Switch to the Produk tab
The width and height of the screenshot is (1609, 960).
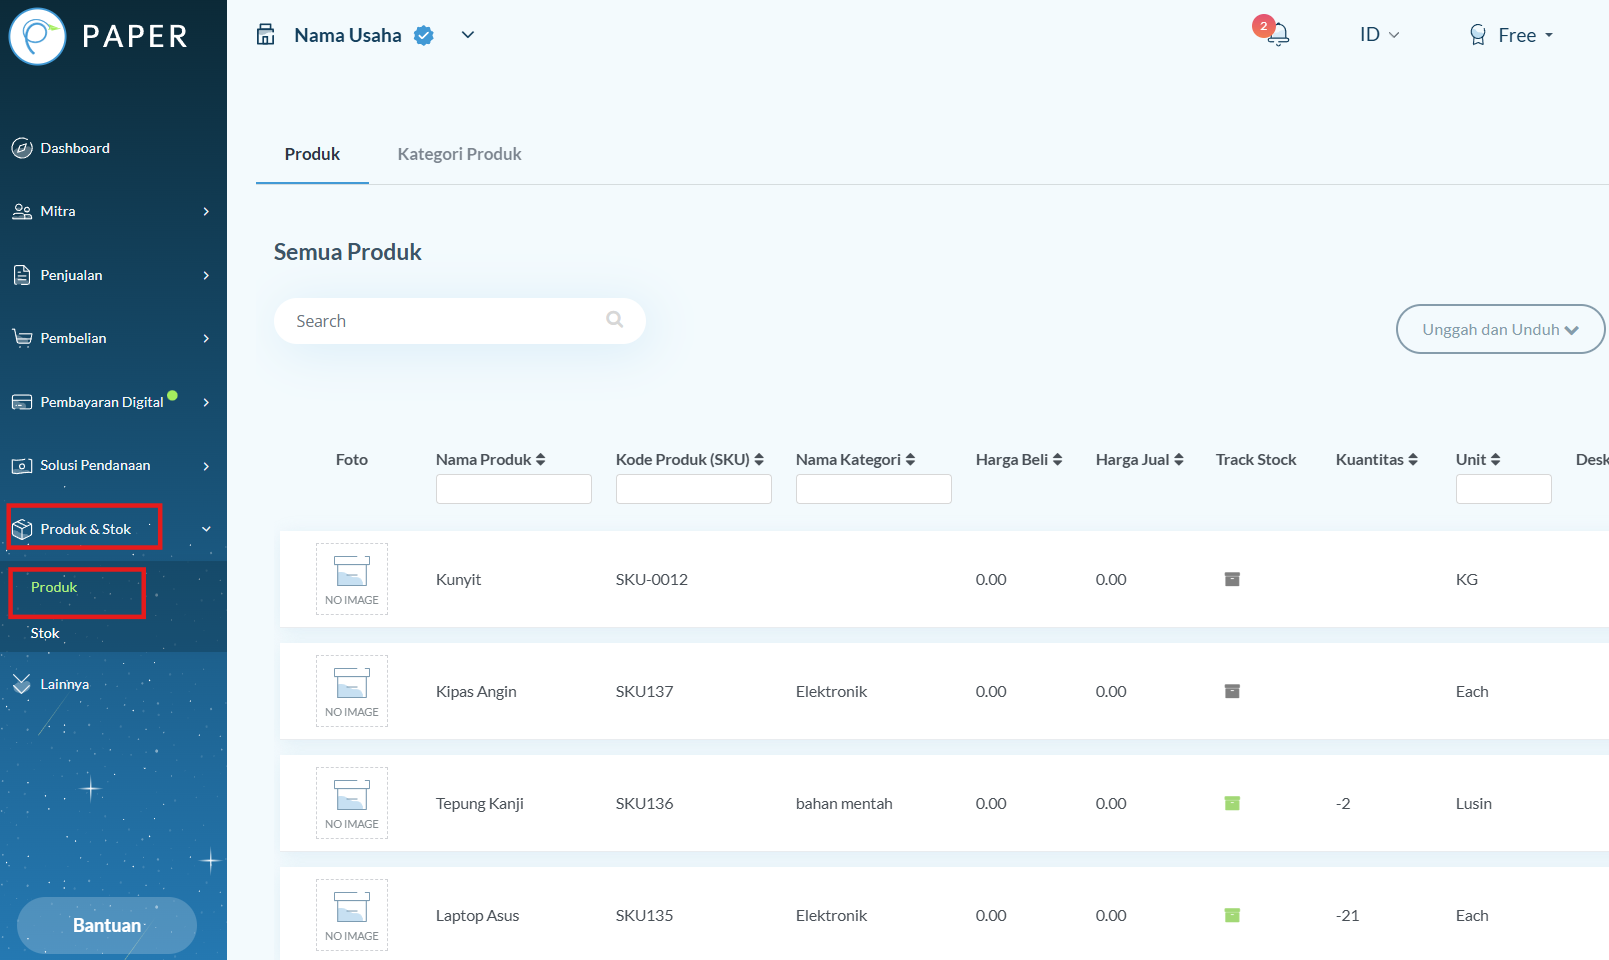click(312, 154)
